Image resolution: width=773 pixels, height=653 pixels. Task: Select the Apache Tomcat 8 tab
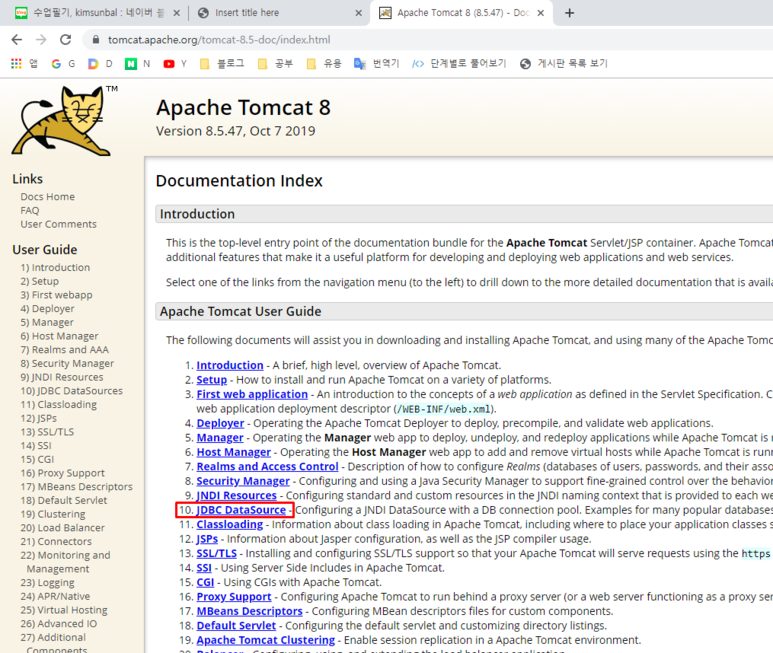point(461,13)
